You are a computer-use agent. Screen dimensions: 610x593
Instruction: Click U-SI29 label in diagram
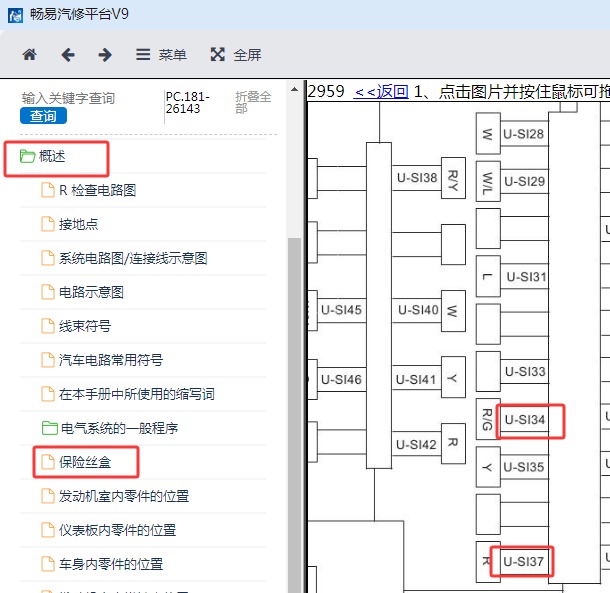pos(524,181)
